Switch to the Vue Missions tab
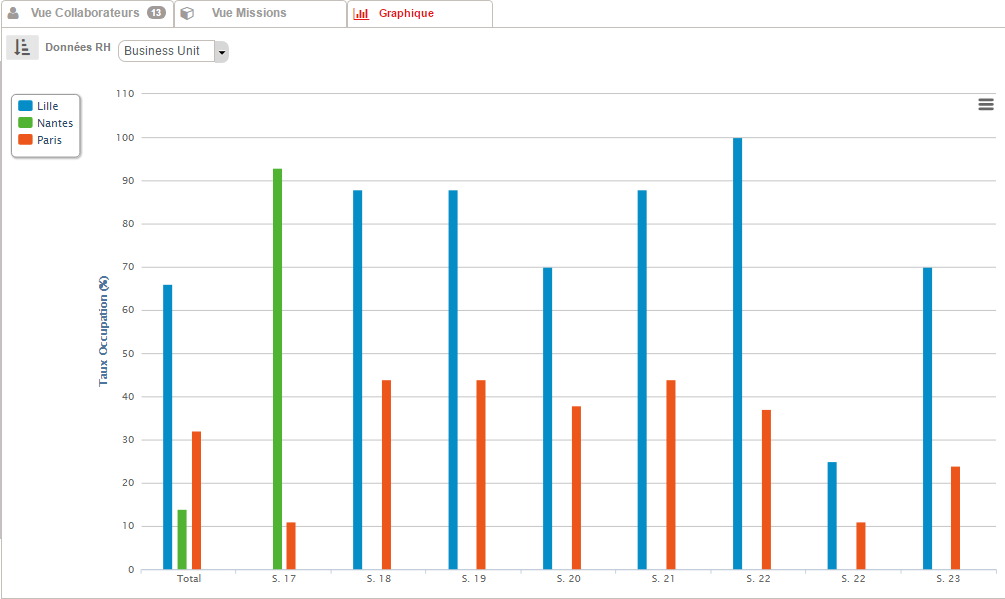1005x599 pixels. coord(249,14)
